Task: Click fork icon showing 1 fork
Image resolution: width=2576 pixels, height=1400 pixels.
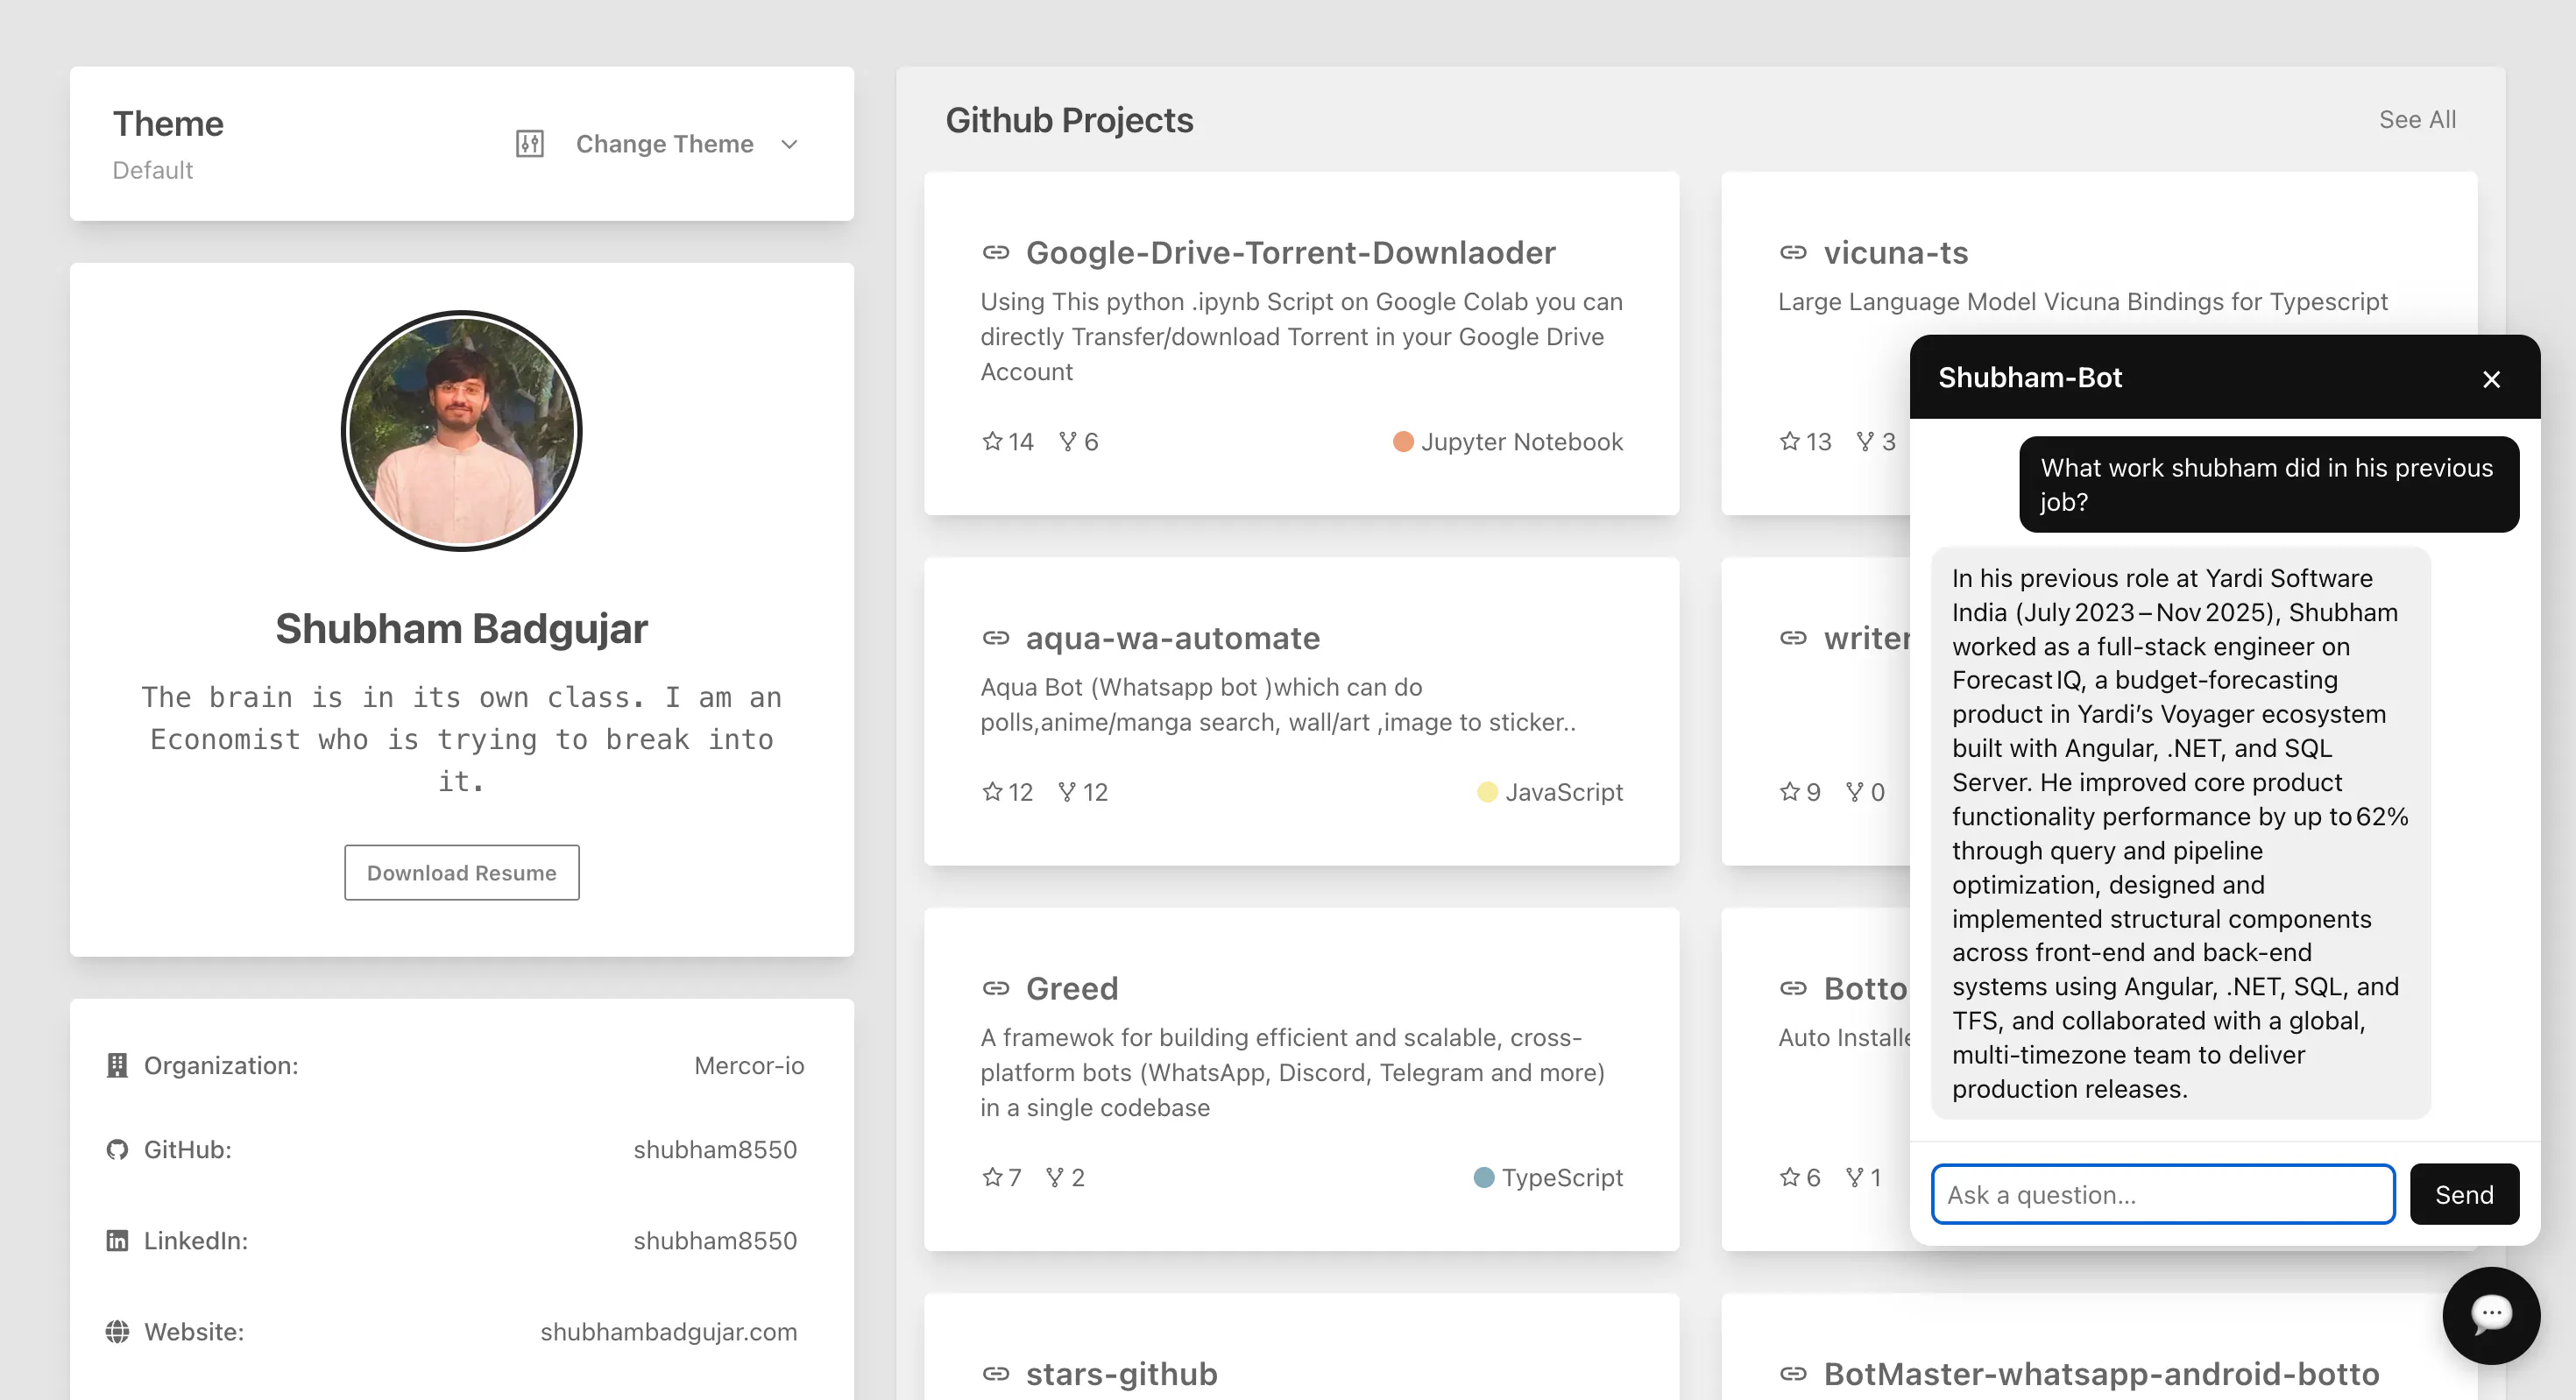Action: [x=1855, y=1177]
